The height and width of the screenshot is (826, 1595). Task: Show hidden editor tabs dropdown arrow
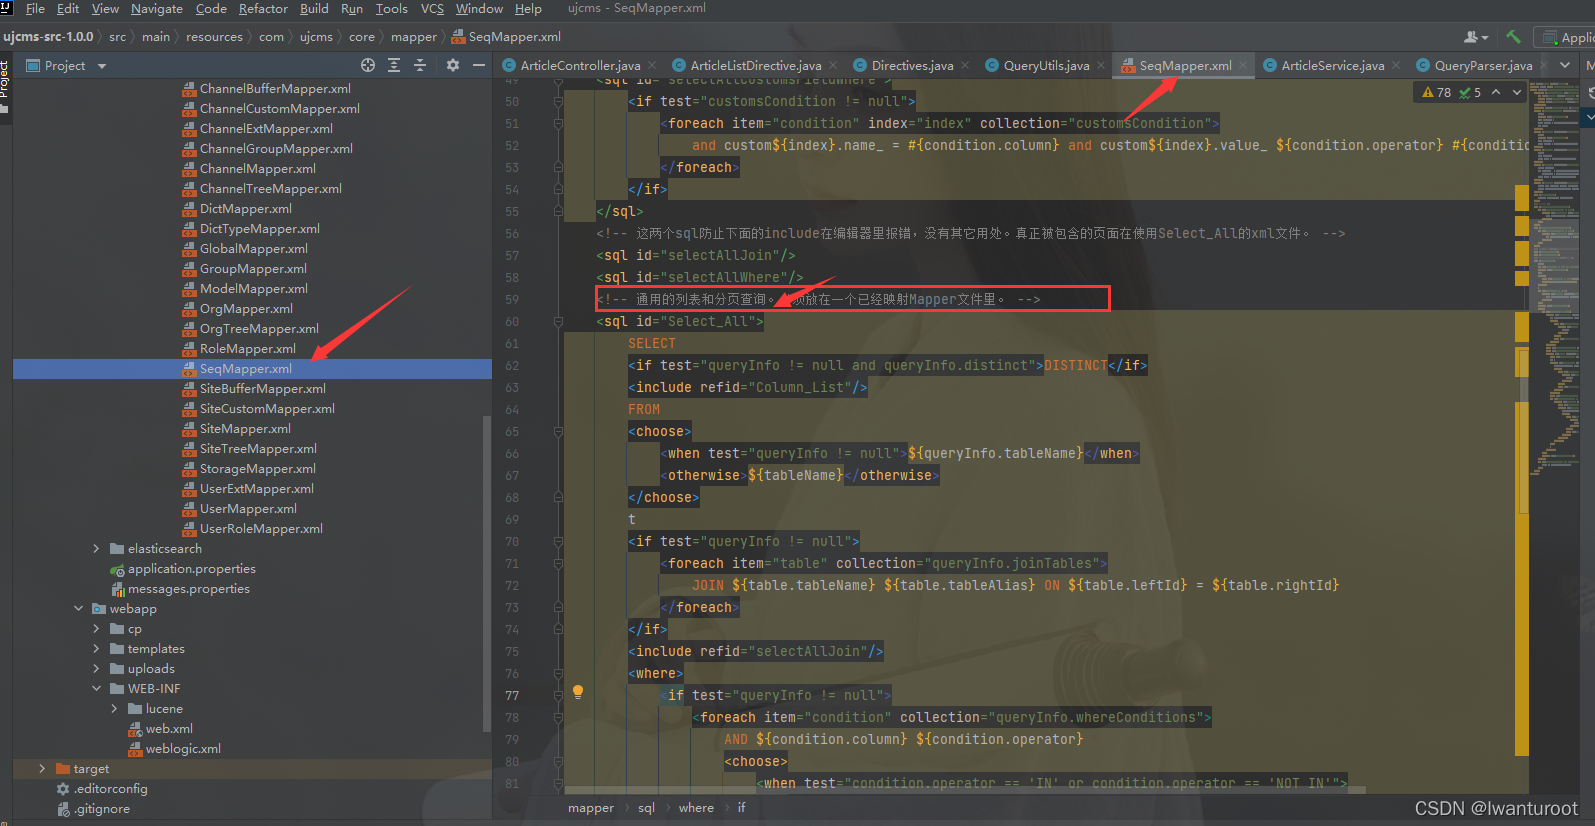click(1565, 65)
